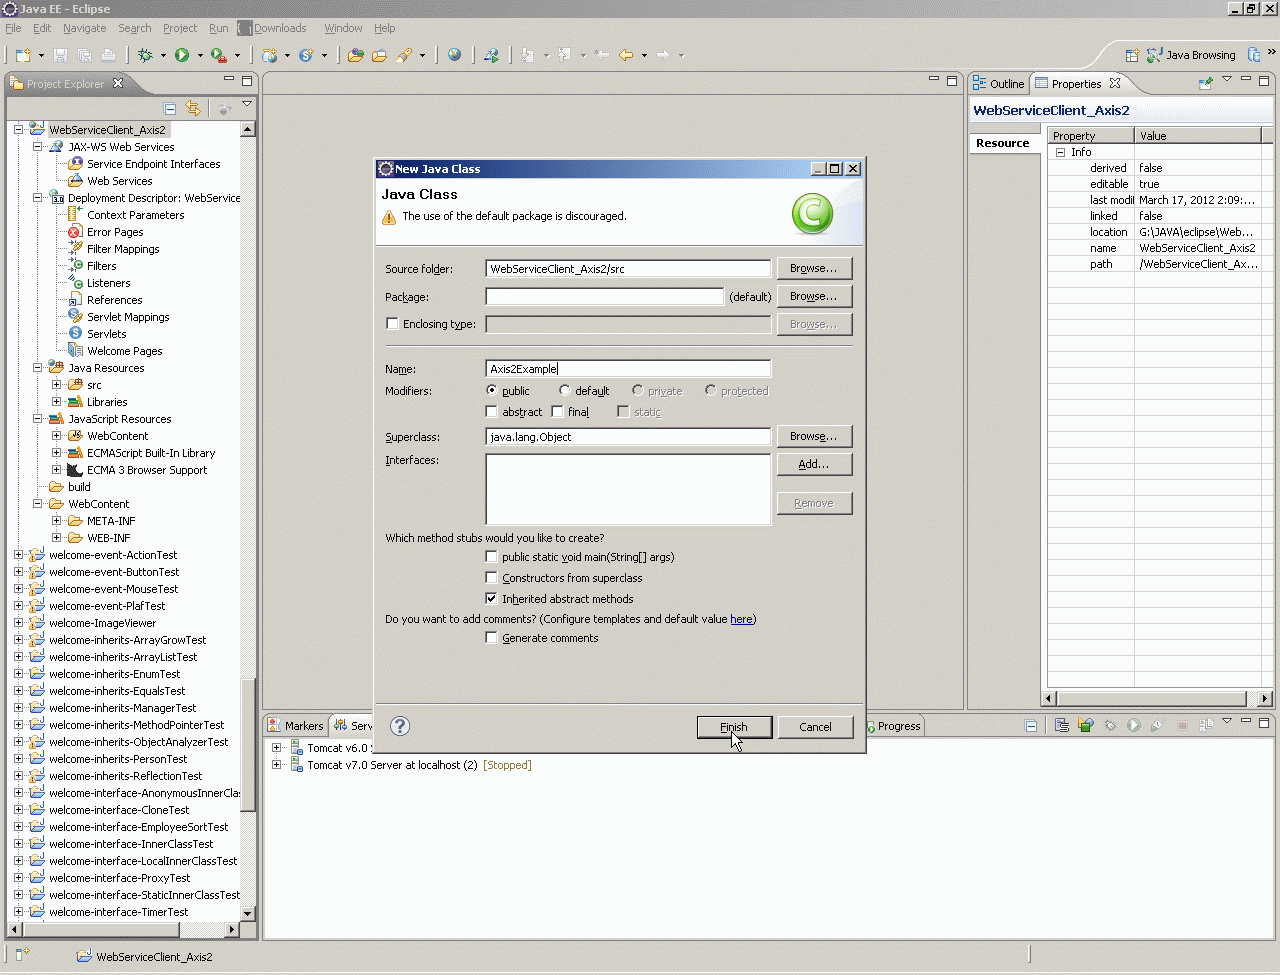Enable the Generate comments checkbox

(x=491, y=637)
